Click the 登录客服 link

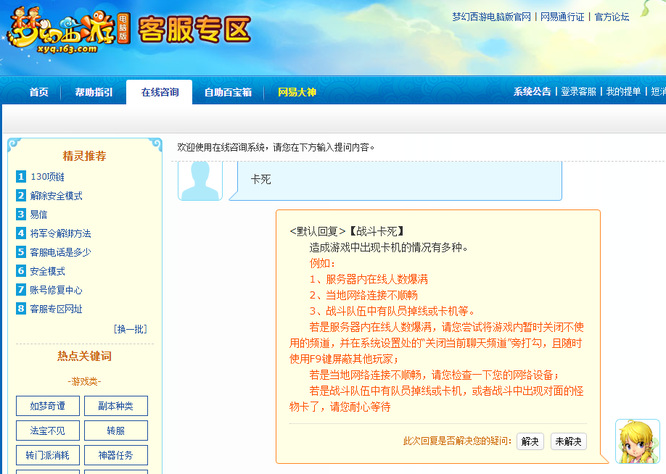pos(579,92)
